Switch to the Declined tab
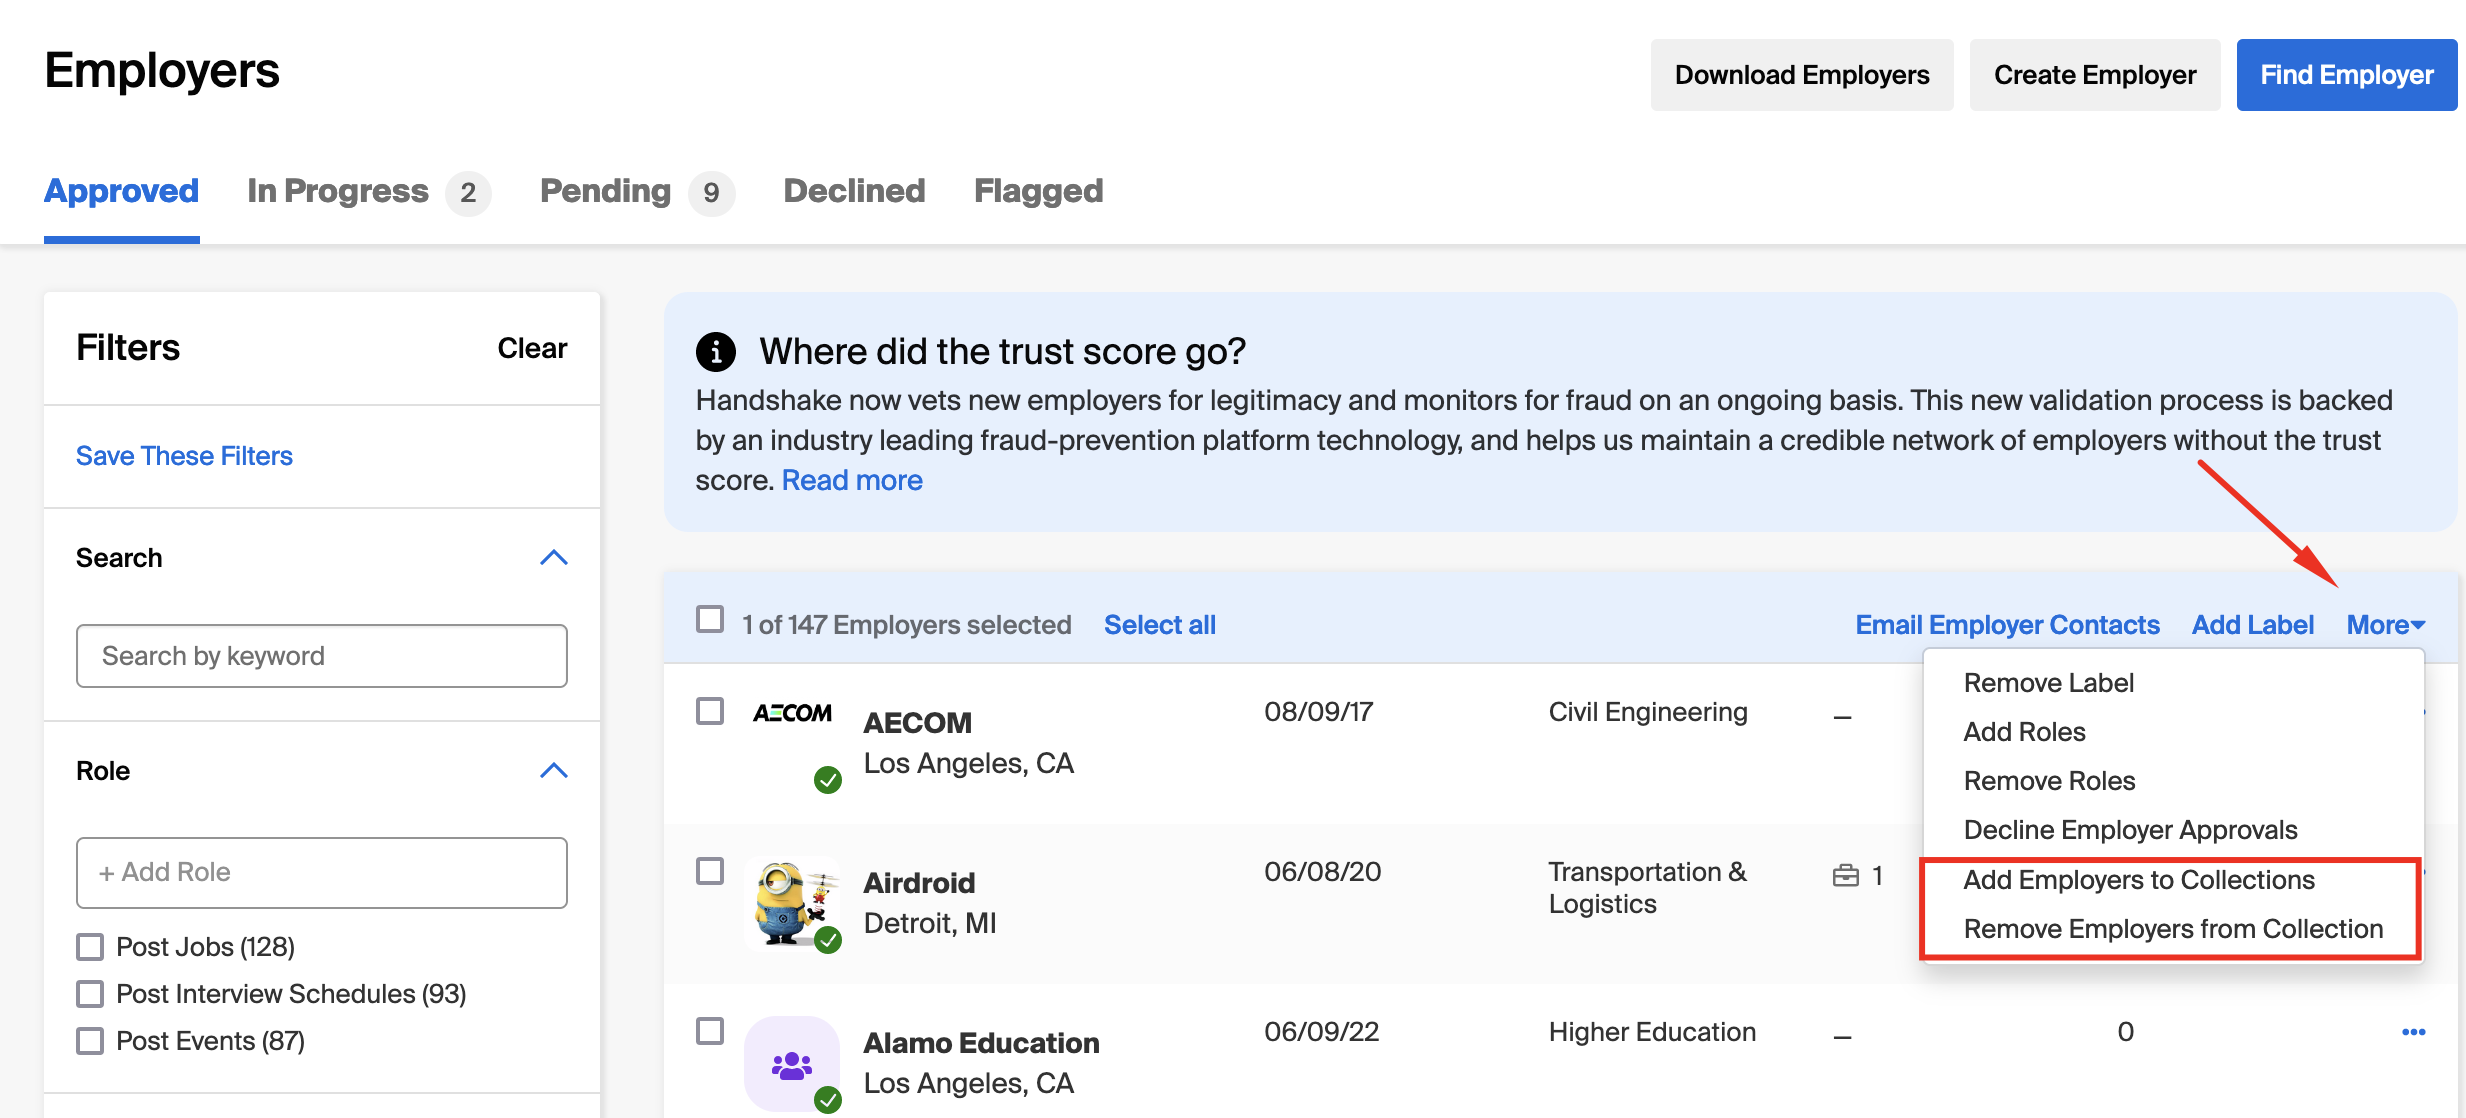 click(x=854, y=191)
